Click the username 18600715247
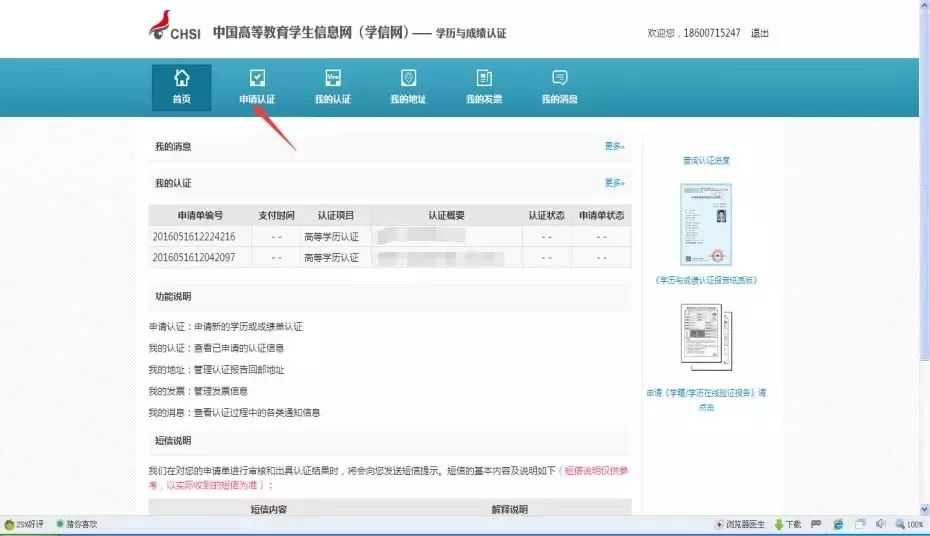The height and width of the screenshot is (536, 930). (x=712, y=33)
